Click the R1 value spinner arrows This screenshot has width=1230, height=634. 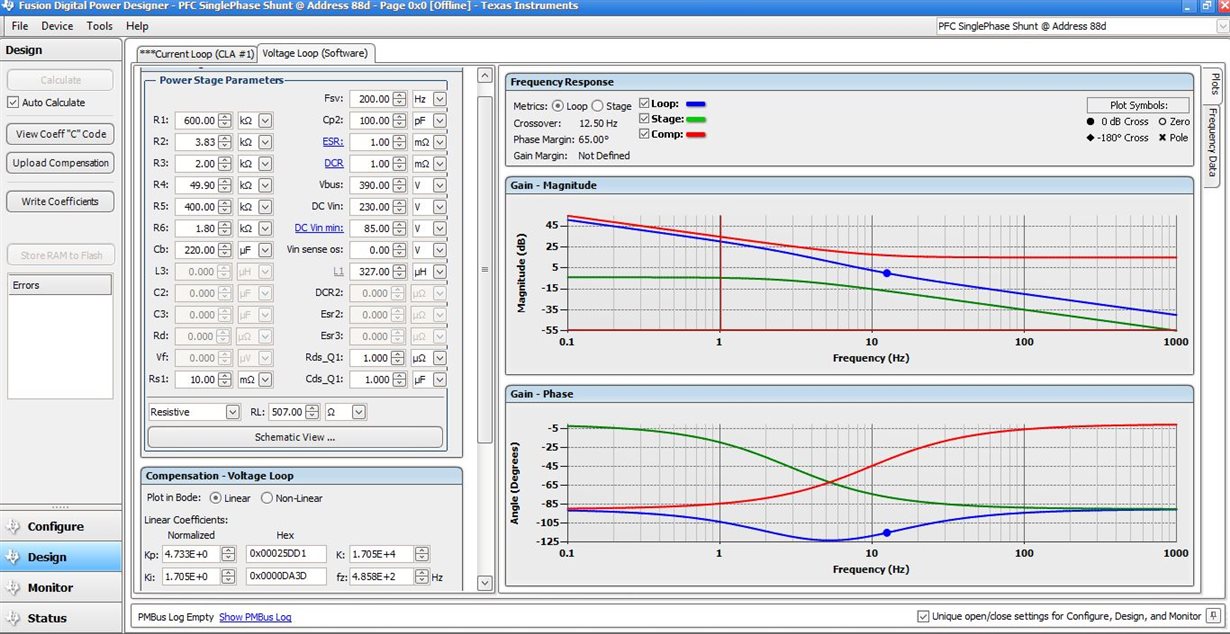[x=225, y=120]
